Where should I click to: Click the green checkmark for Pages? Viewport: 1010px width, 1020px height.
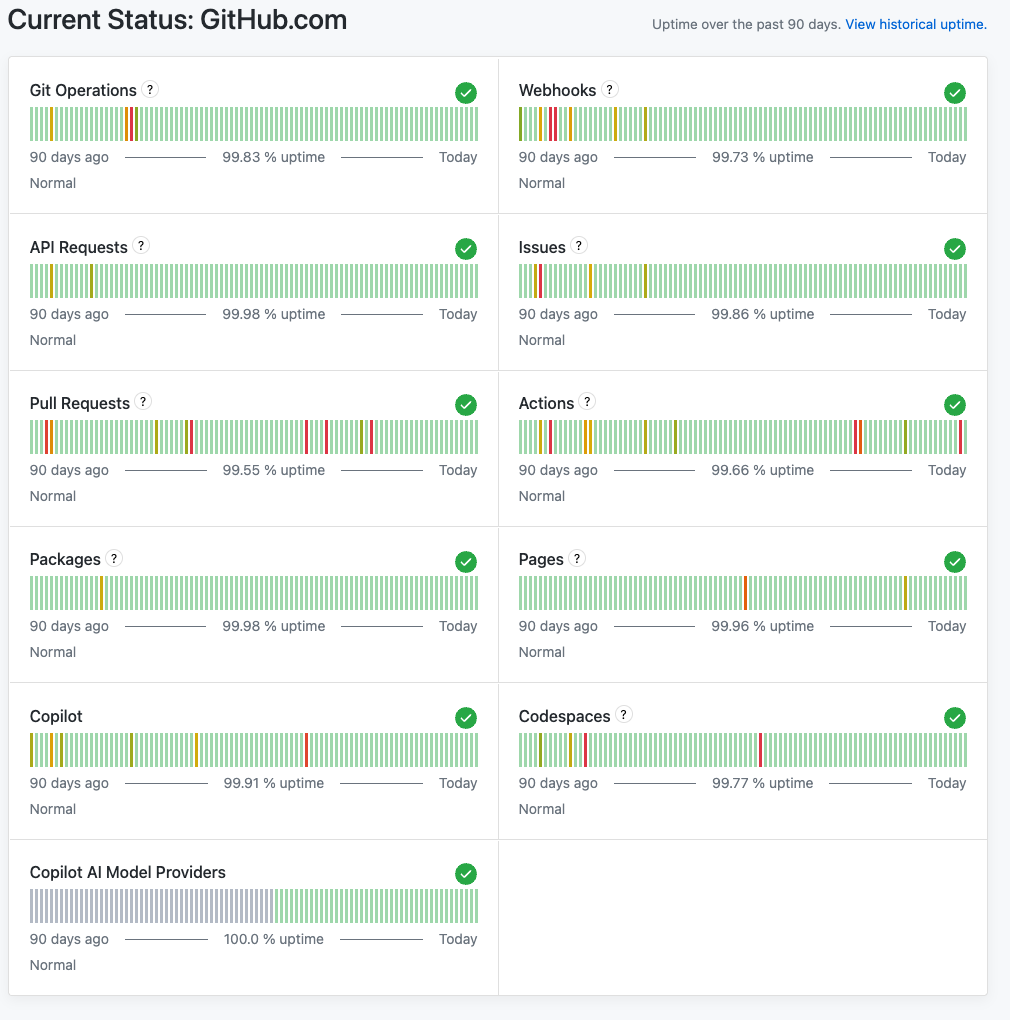(955, 561)
